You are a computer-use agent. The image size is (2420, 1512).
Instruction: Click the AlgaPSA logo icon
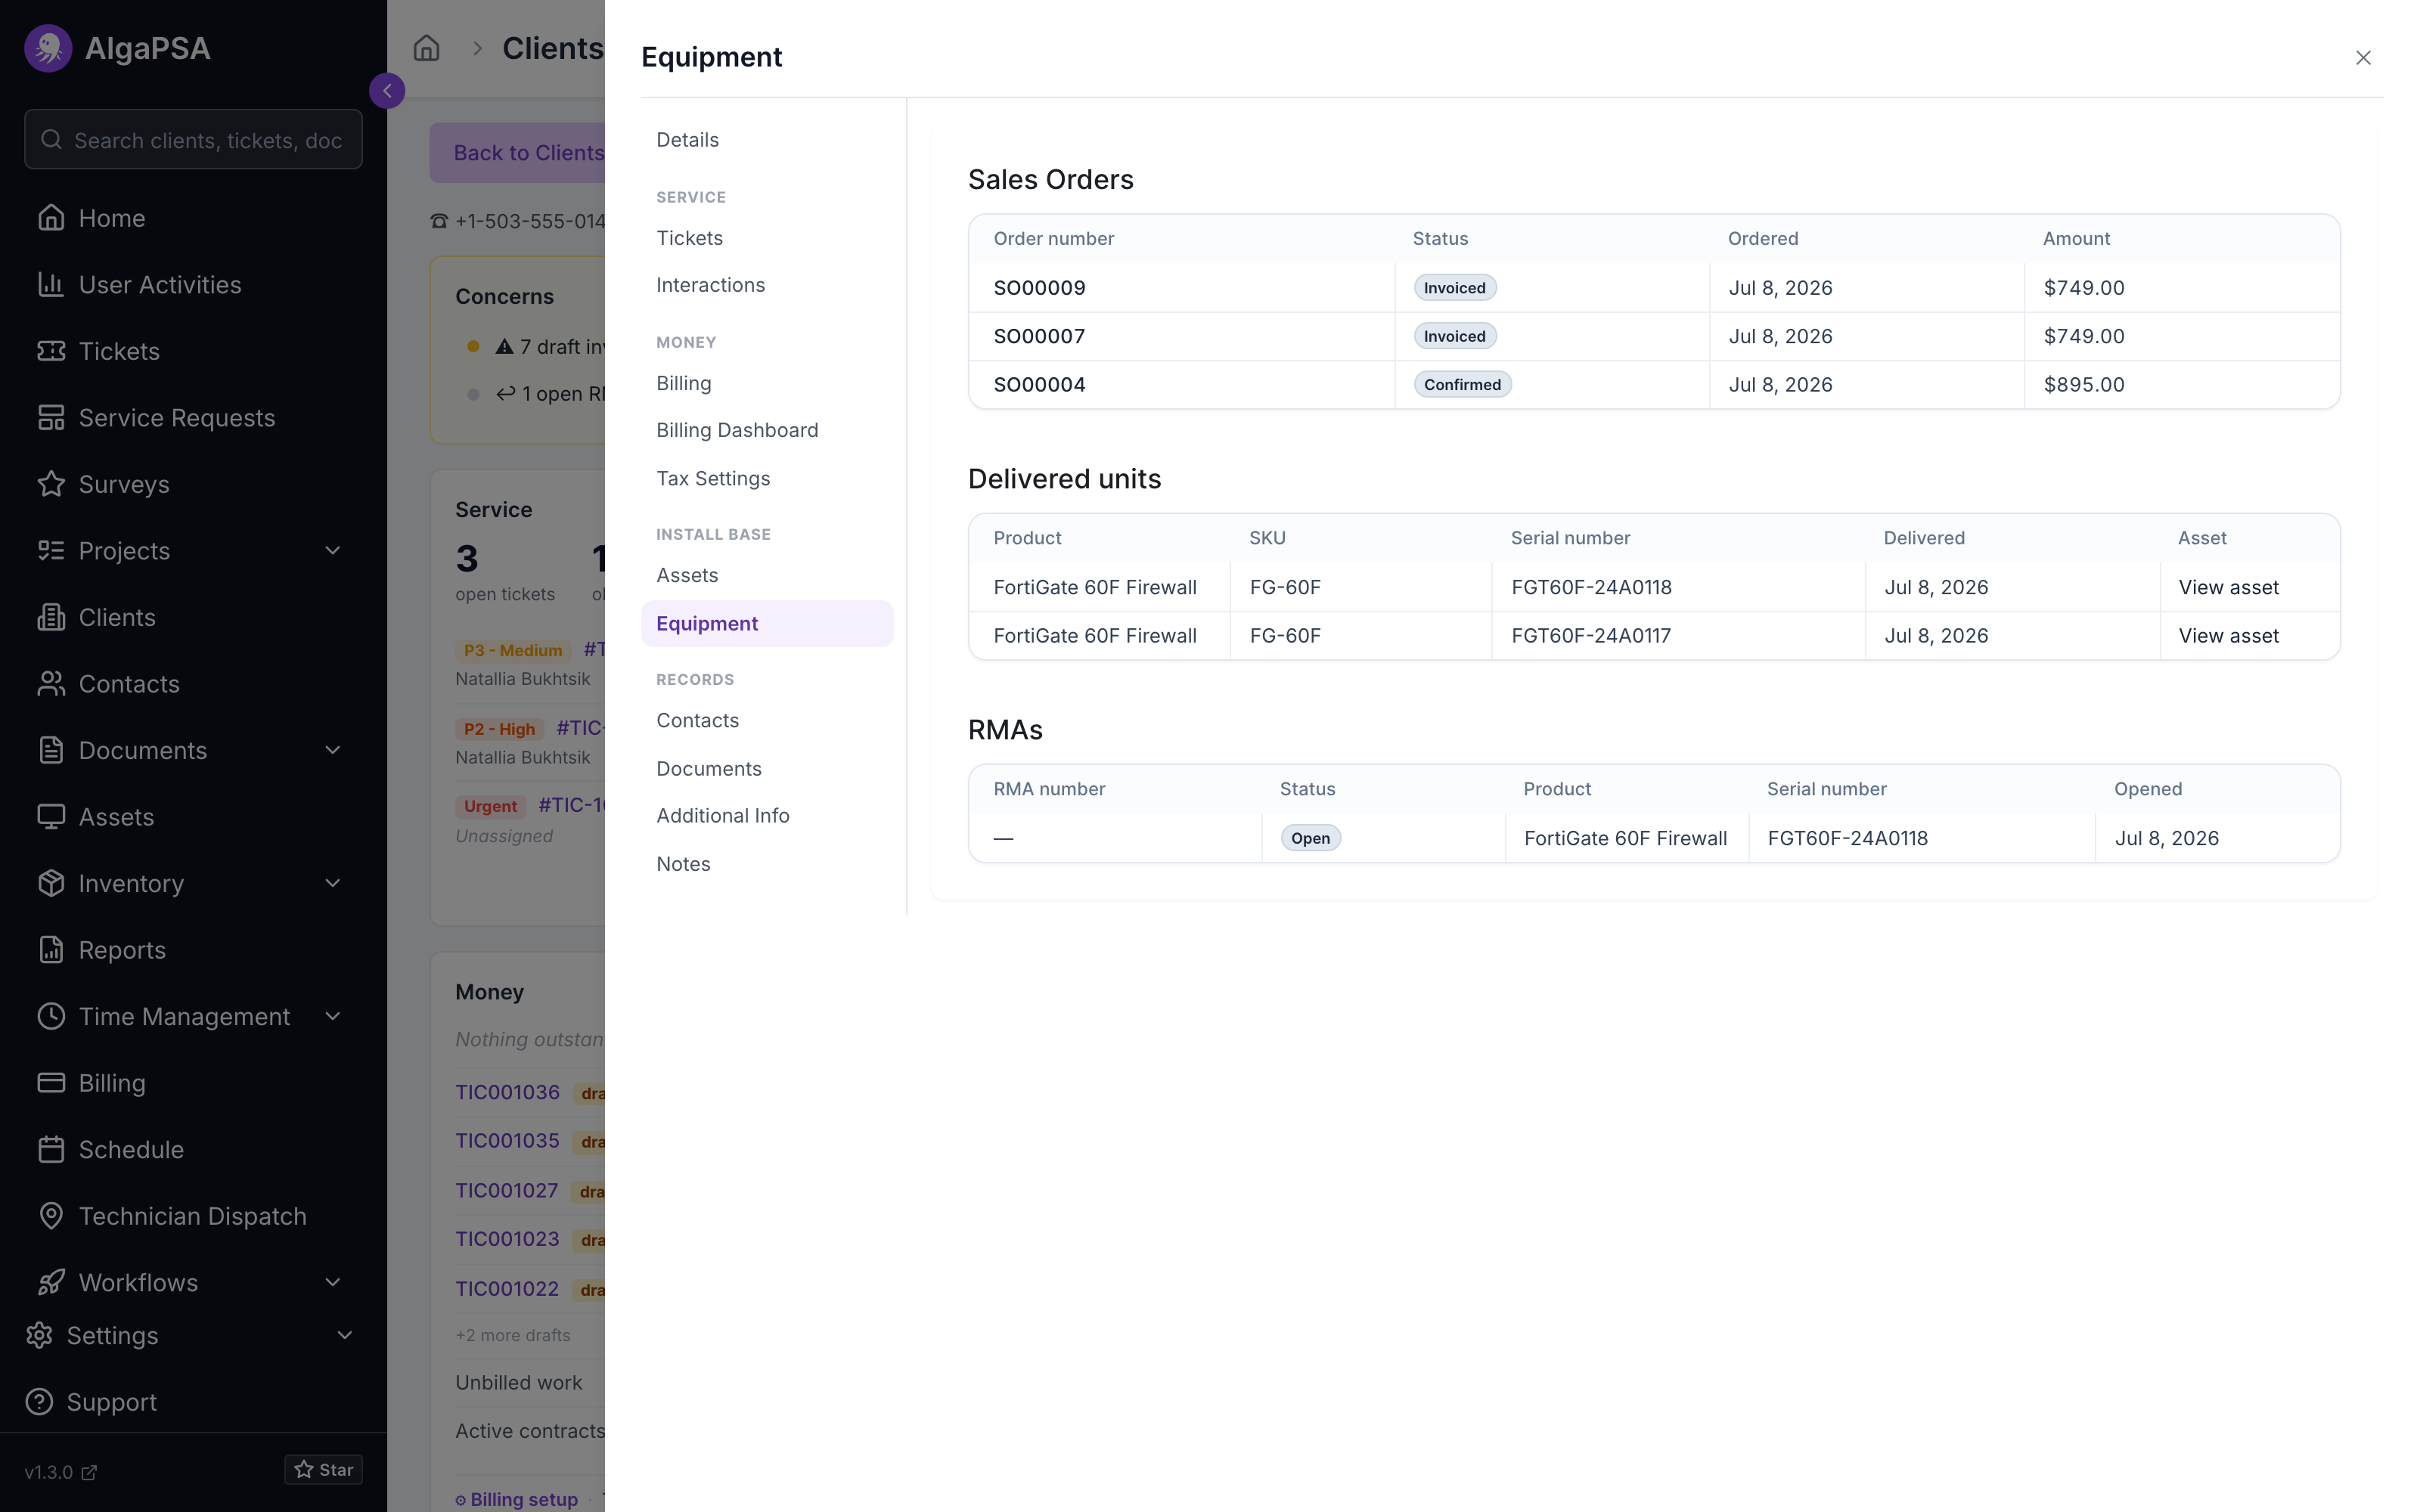[x=48, y=48]
